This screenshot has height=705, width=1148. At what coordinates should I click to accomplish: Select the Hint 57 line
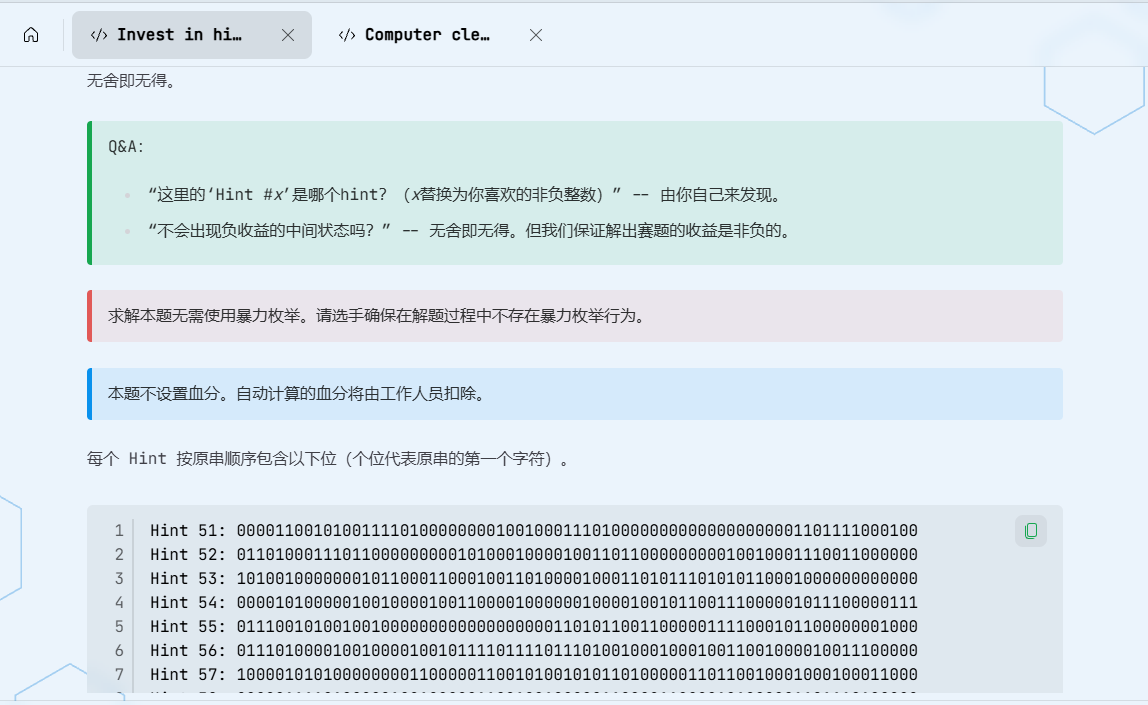tap(534, 674)
